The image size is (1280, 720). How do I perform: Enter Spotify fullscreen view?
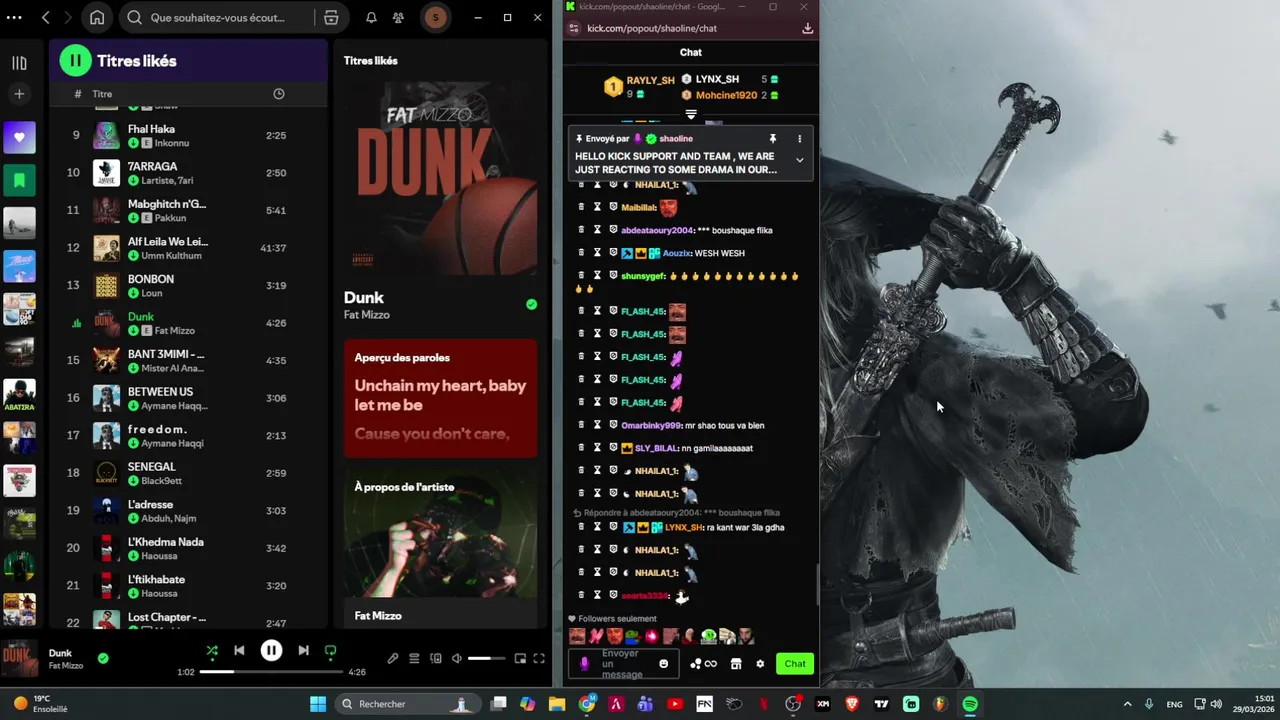(539, 658)
